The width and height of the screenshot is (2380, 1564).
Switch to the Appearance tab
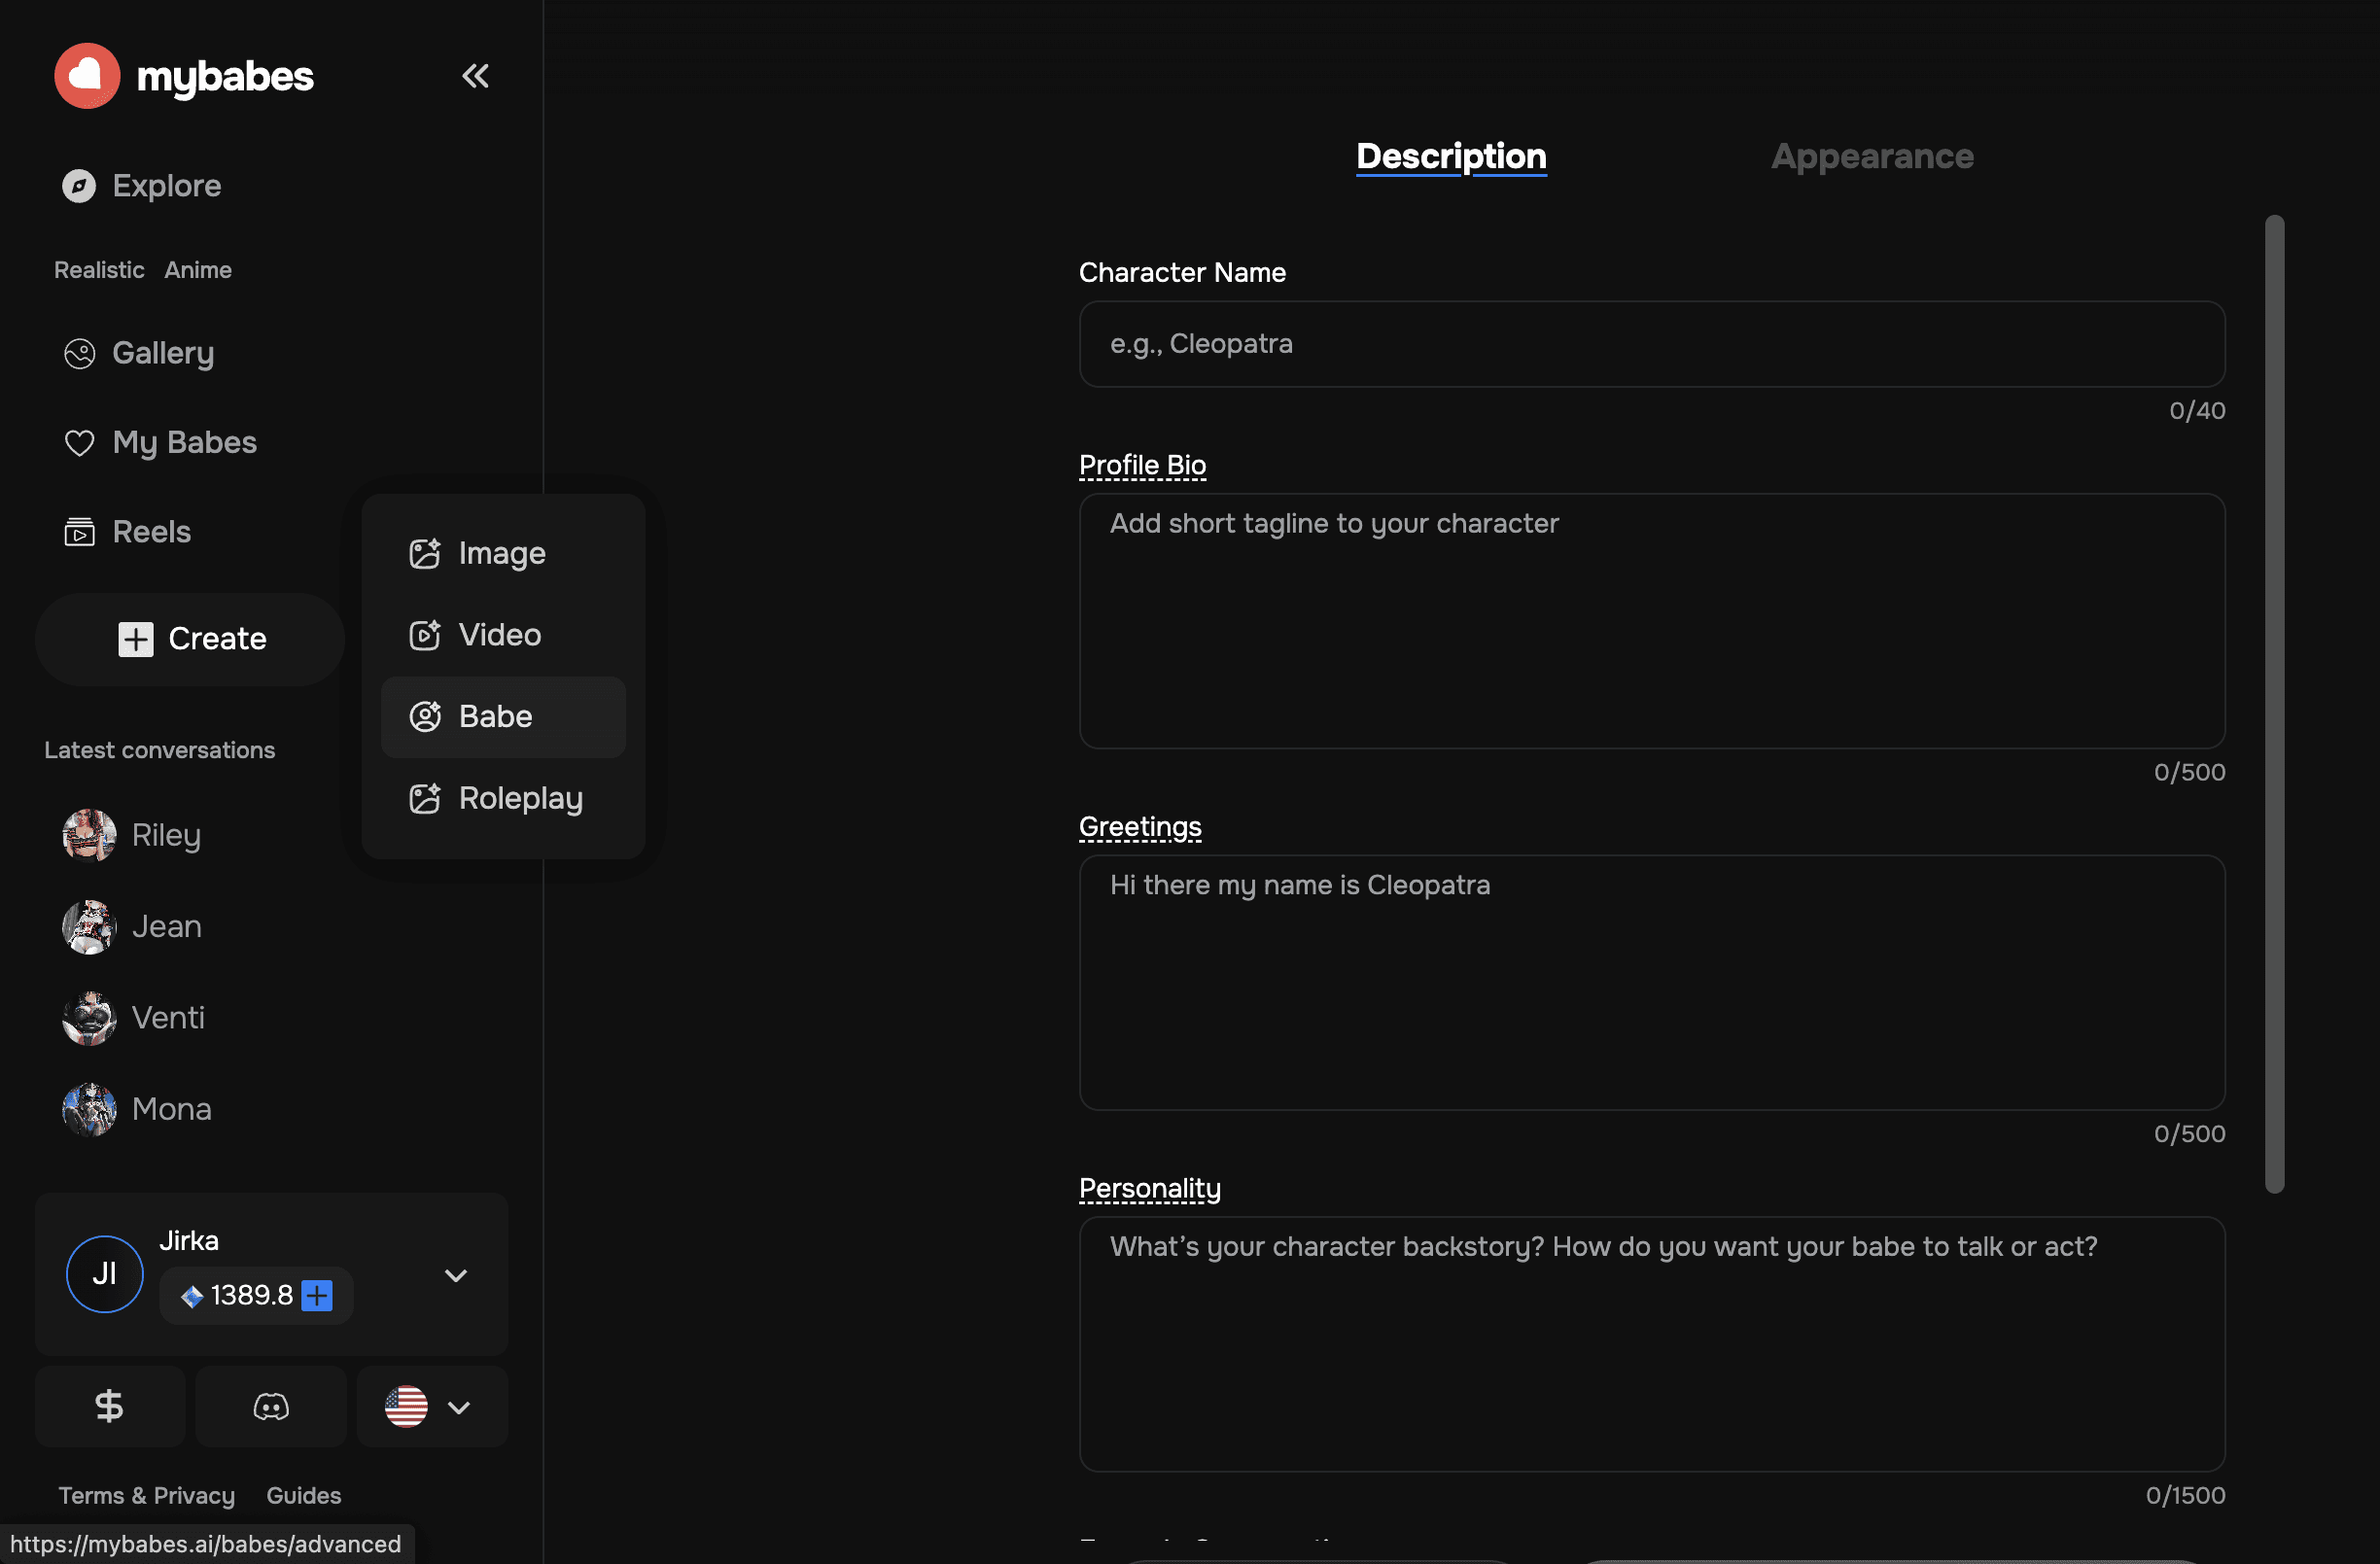[x=1872, y=156]
